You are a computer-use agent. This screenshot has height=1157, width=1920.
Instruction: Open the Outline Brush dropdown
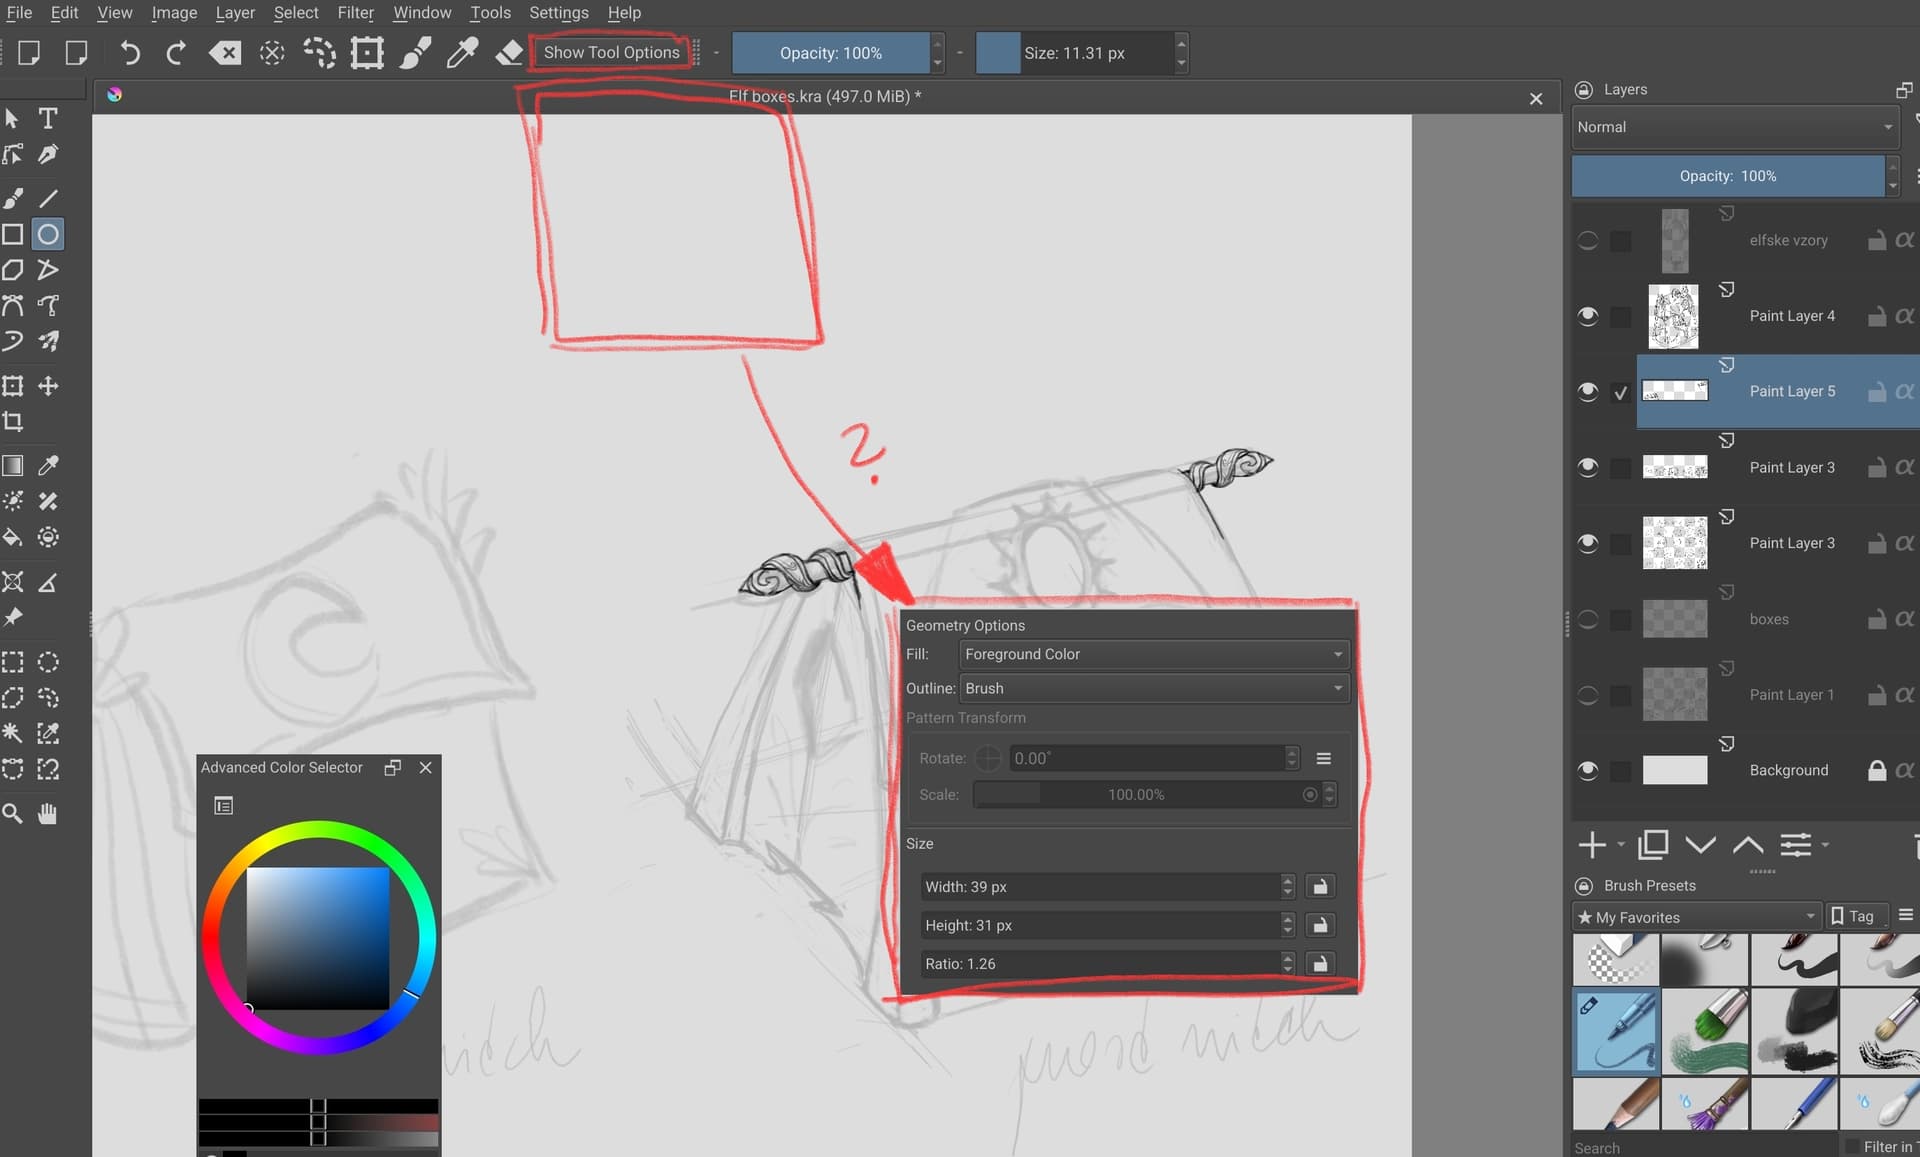coord(1153,688)
